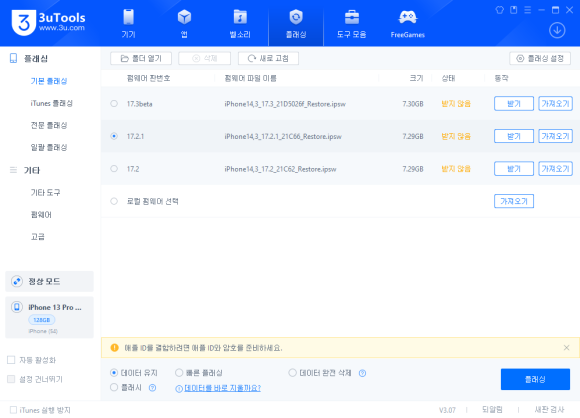
Task: Import 17.2 firmware with 가져오기
Action: pyautogui.click(x=555, y=169)
